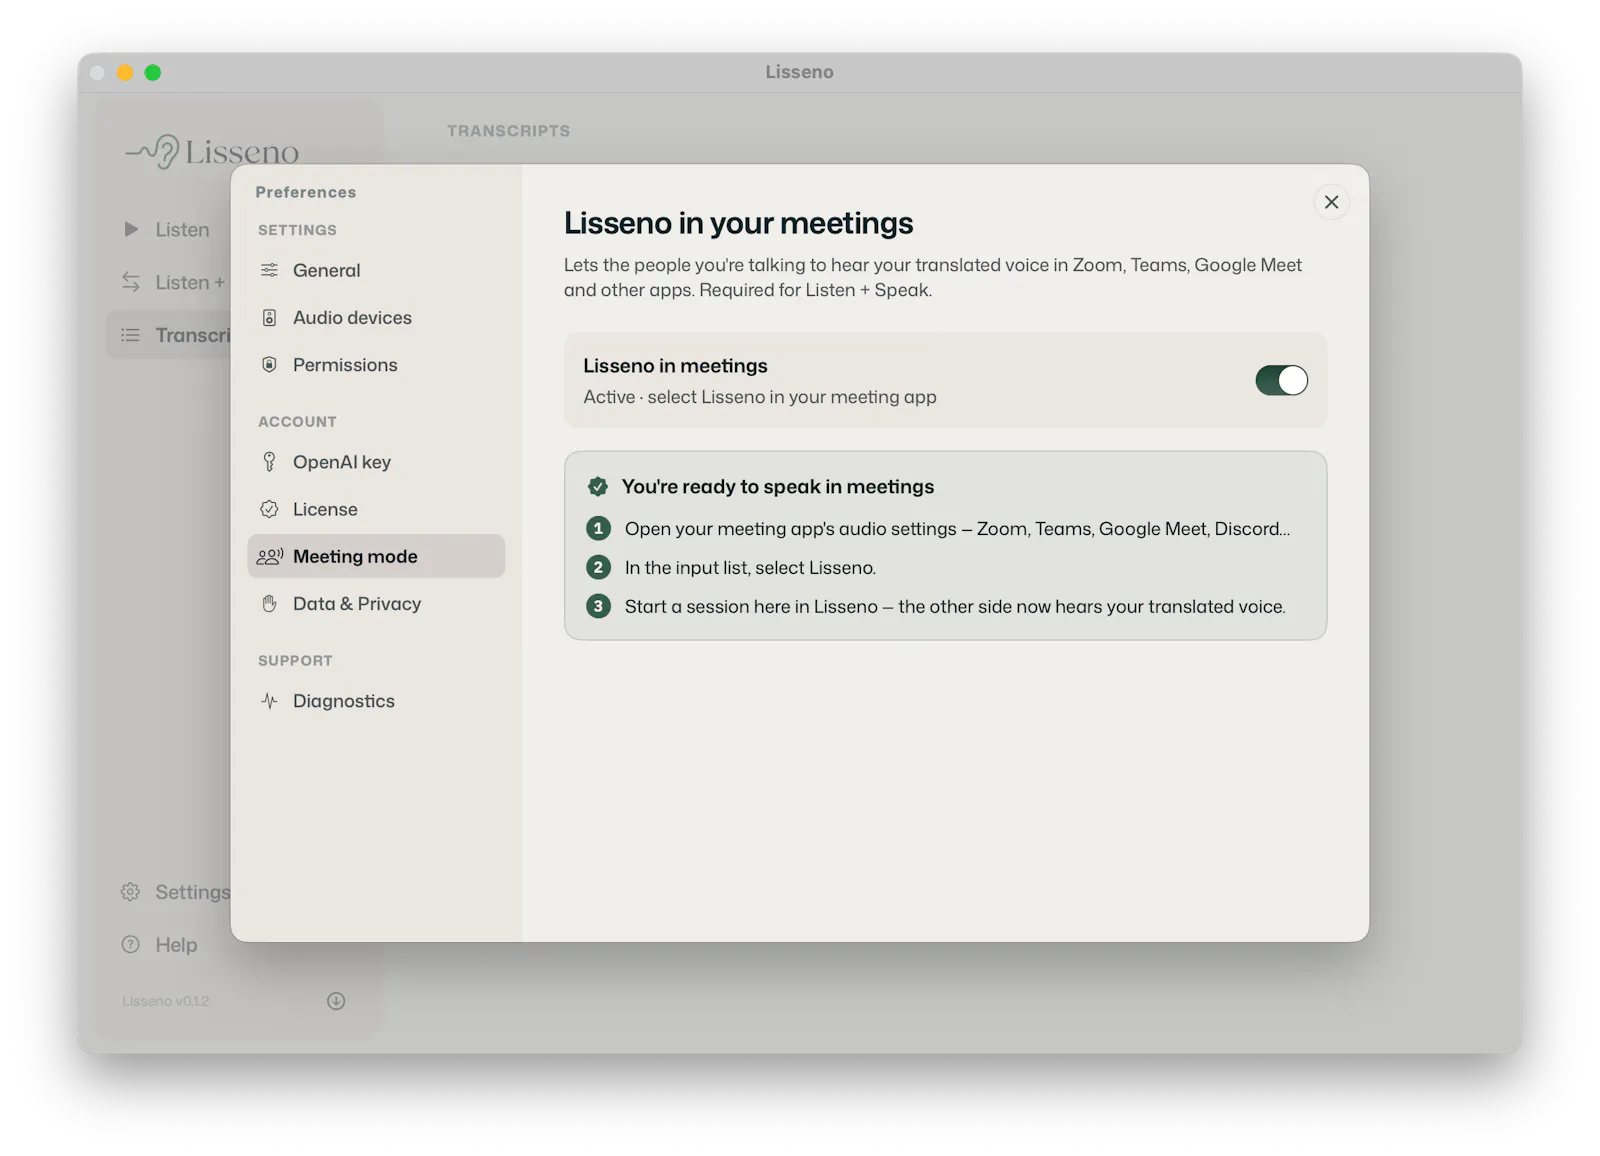Viewport: 1600px width, 1156px height.
Task: Turn off the Lisseno in meetings switch
Action: pos(1281,380)
